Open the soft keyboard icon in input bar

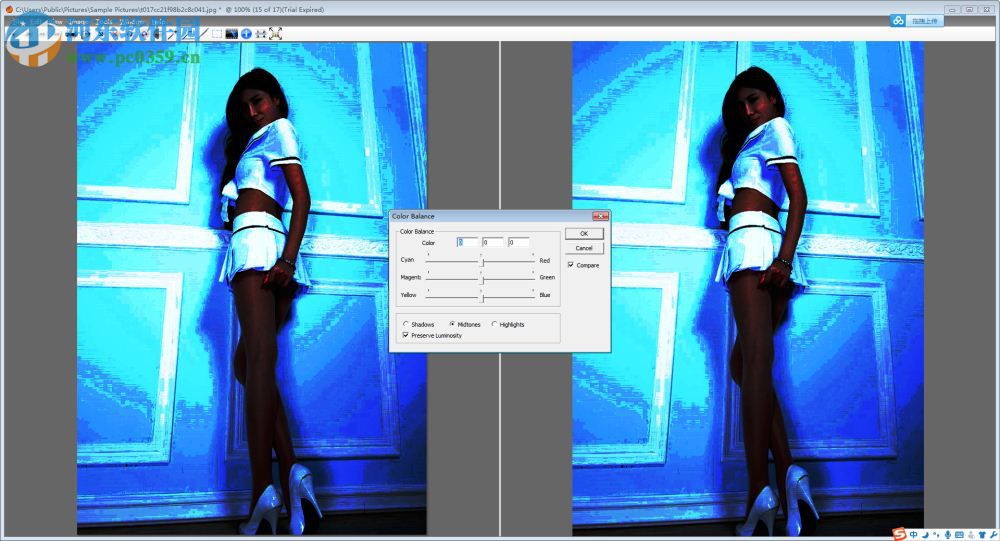(959, 535)
